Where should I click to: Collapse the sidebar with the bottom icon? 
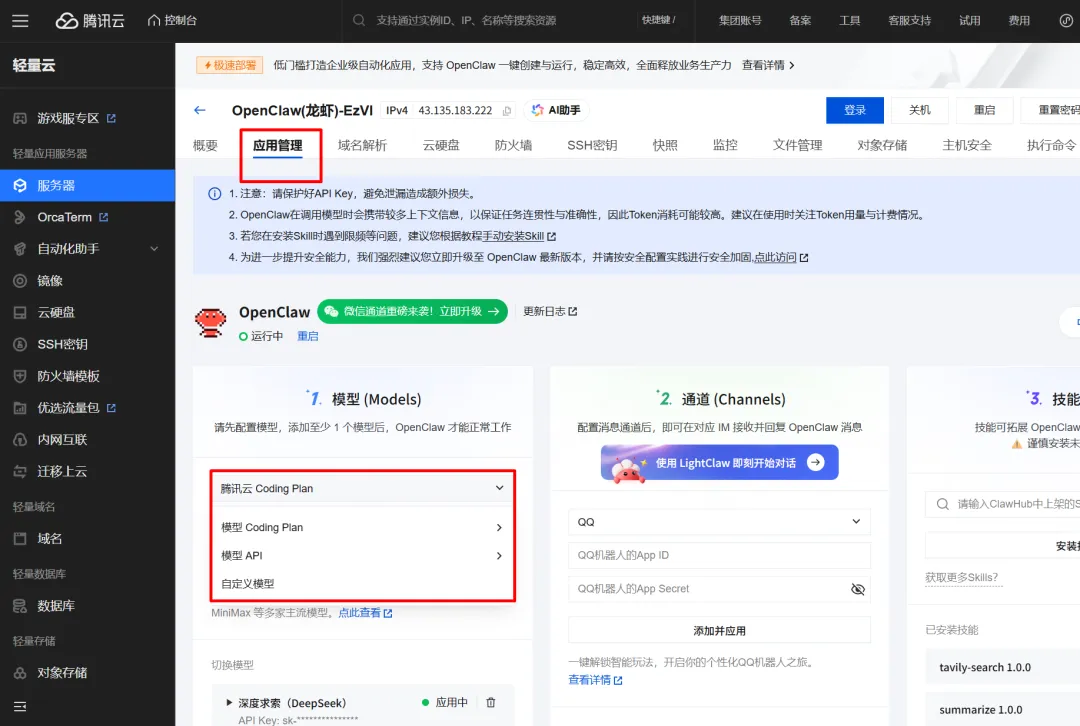tap(20, 707)
